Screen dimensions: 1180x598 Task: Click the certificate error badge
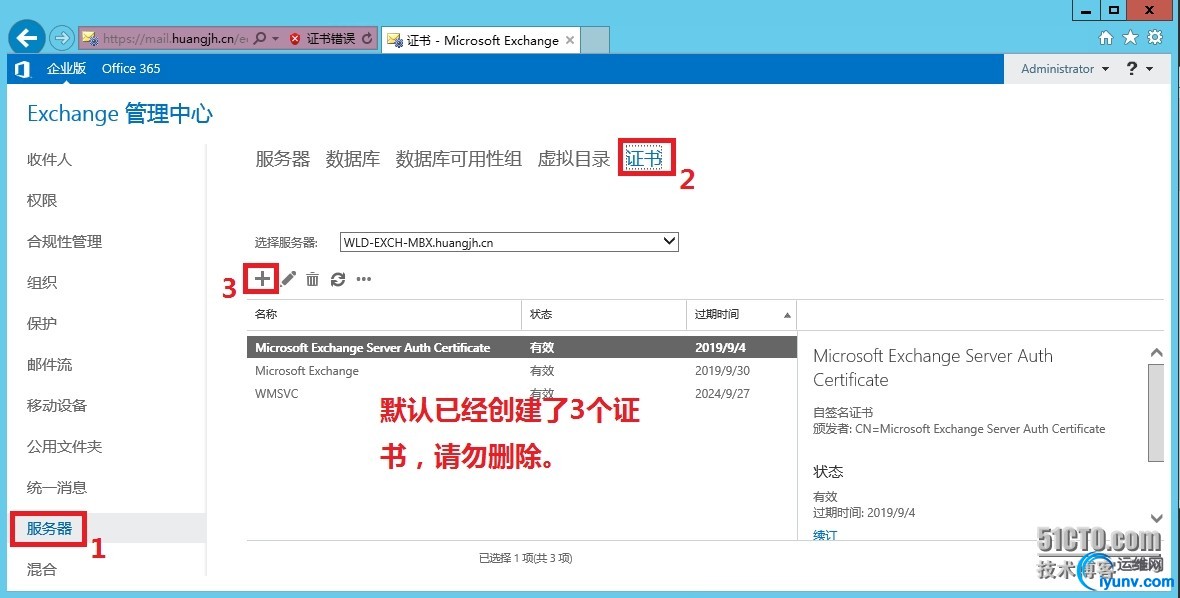(x=322, y=38)
